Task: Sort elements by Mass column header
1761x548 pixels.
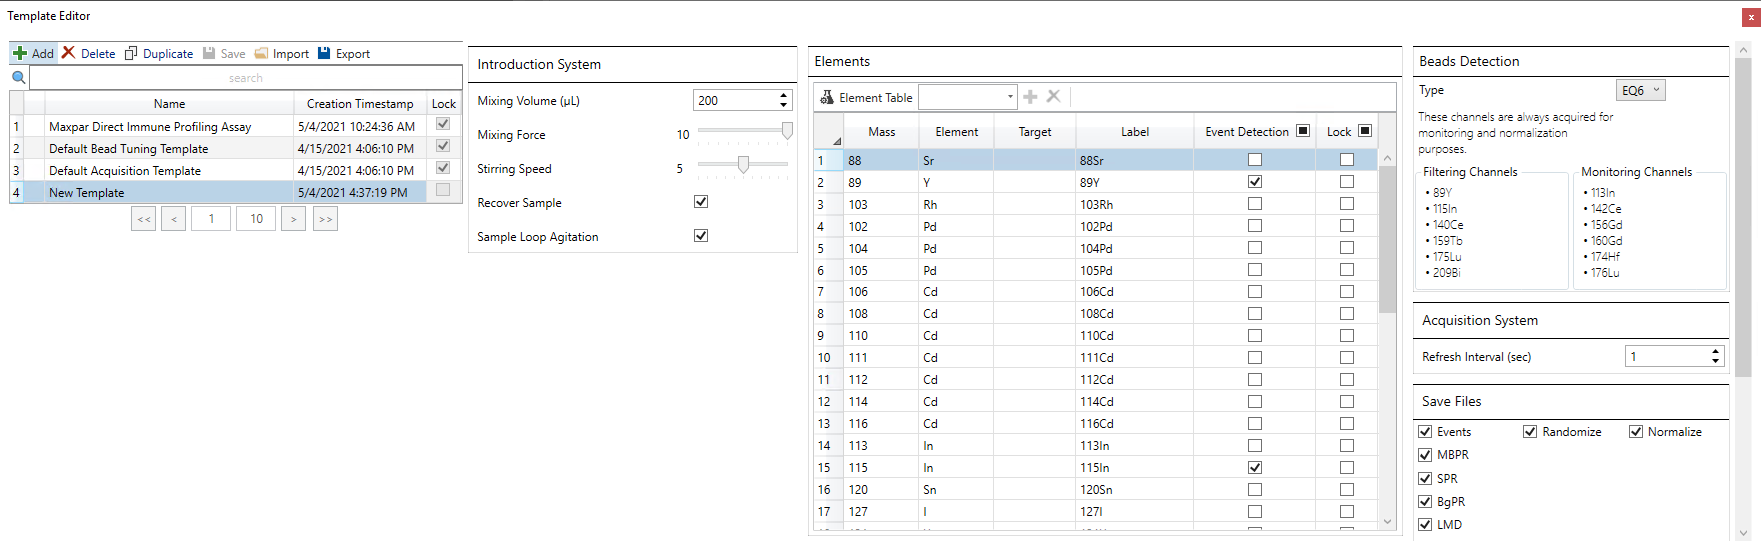Action: [881, 132]
